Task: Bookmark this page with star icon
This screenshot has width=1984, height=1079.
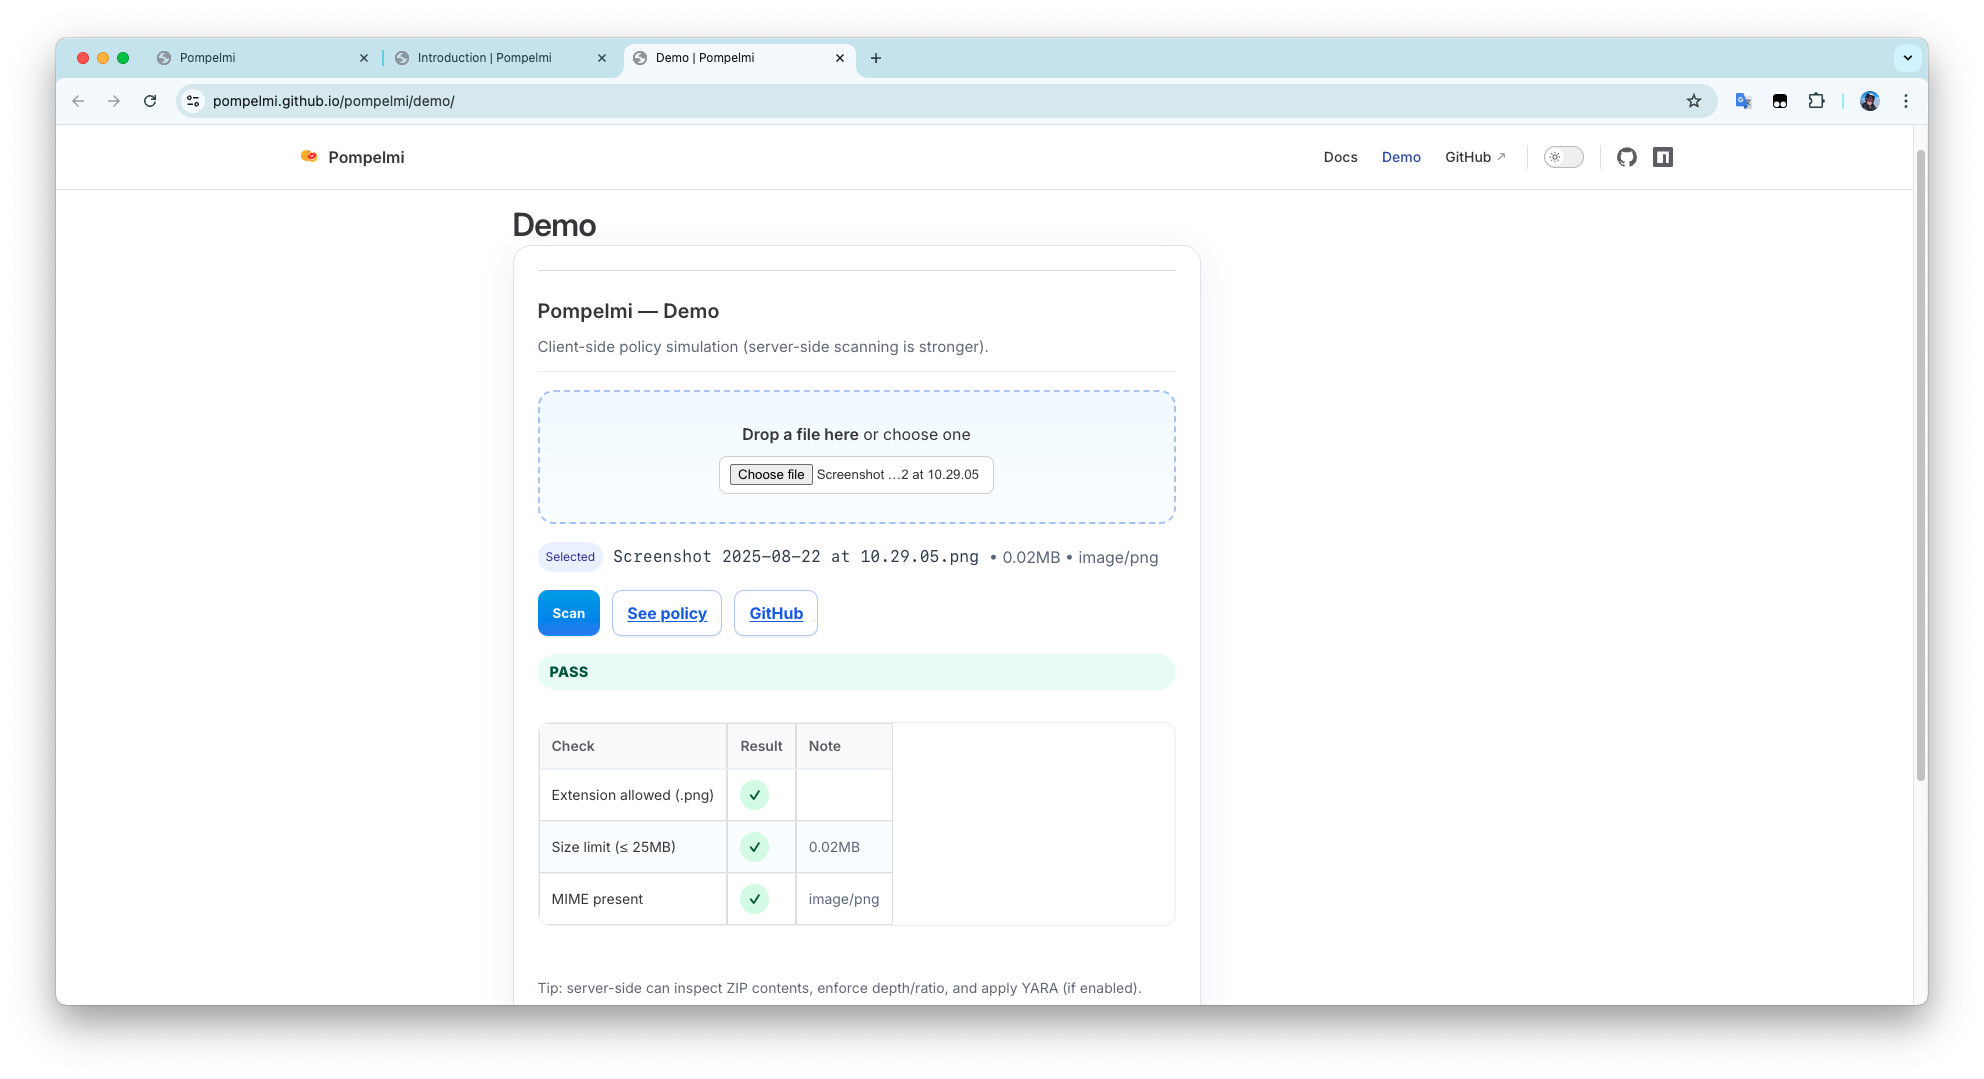Action: coord(1693,101)
